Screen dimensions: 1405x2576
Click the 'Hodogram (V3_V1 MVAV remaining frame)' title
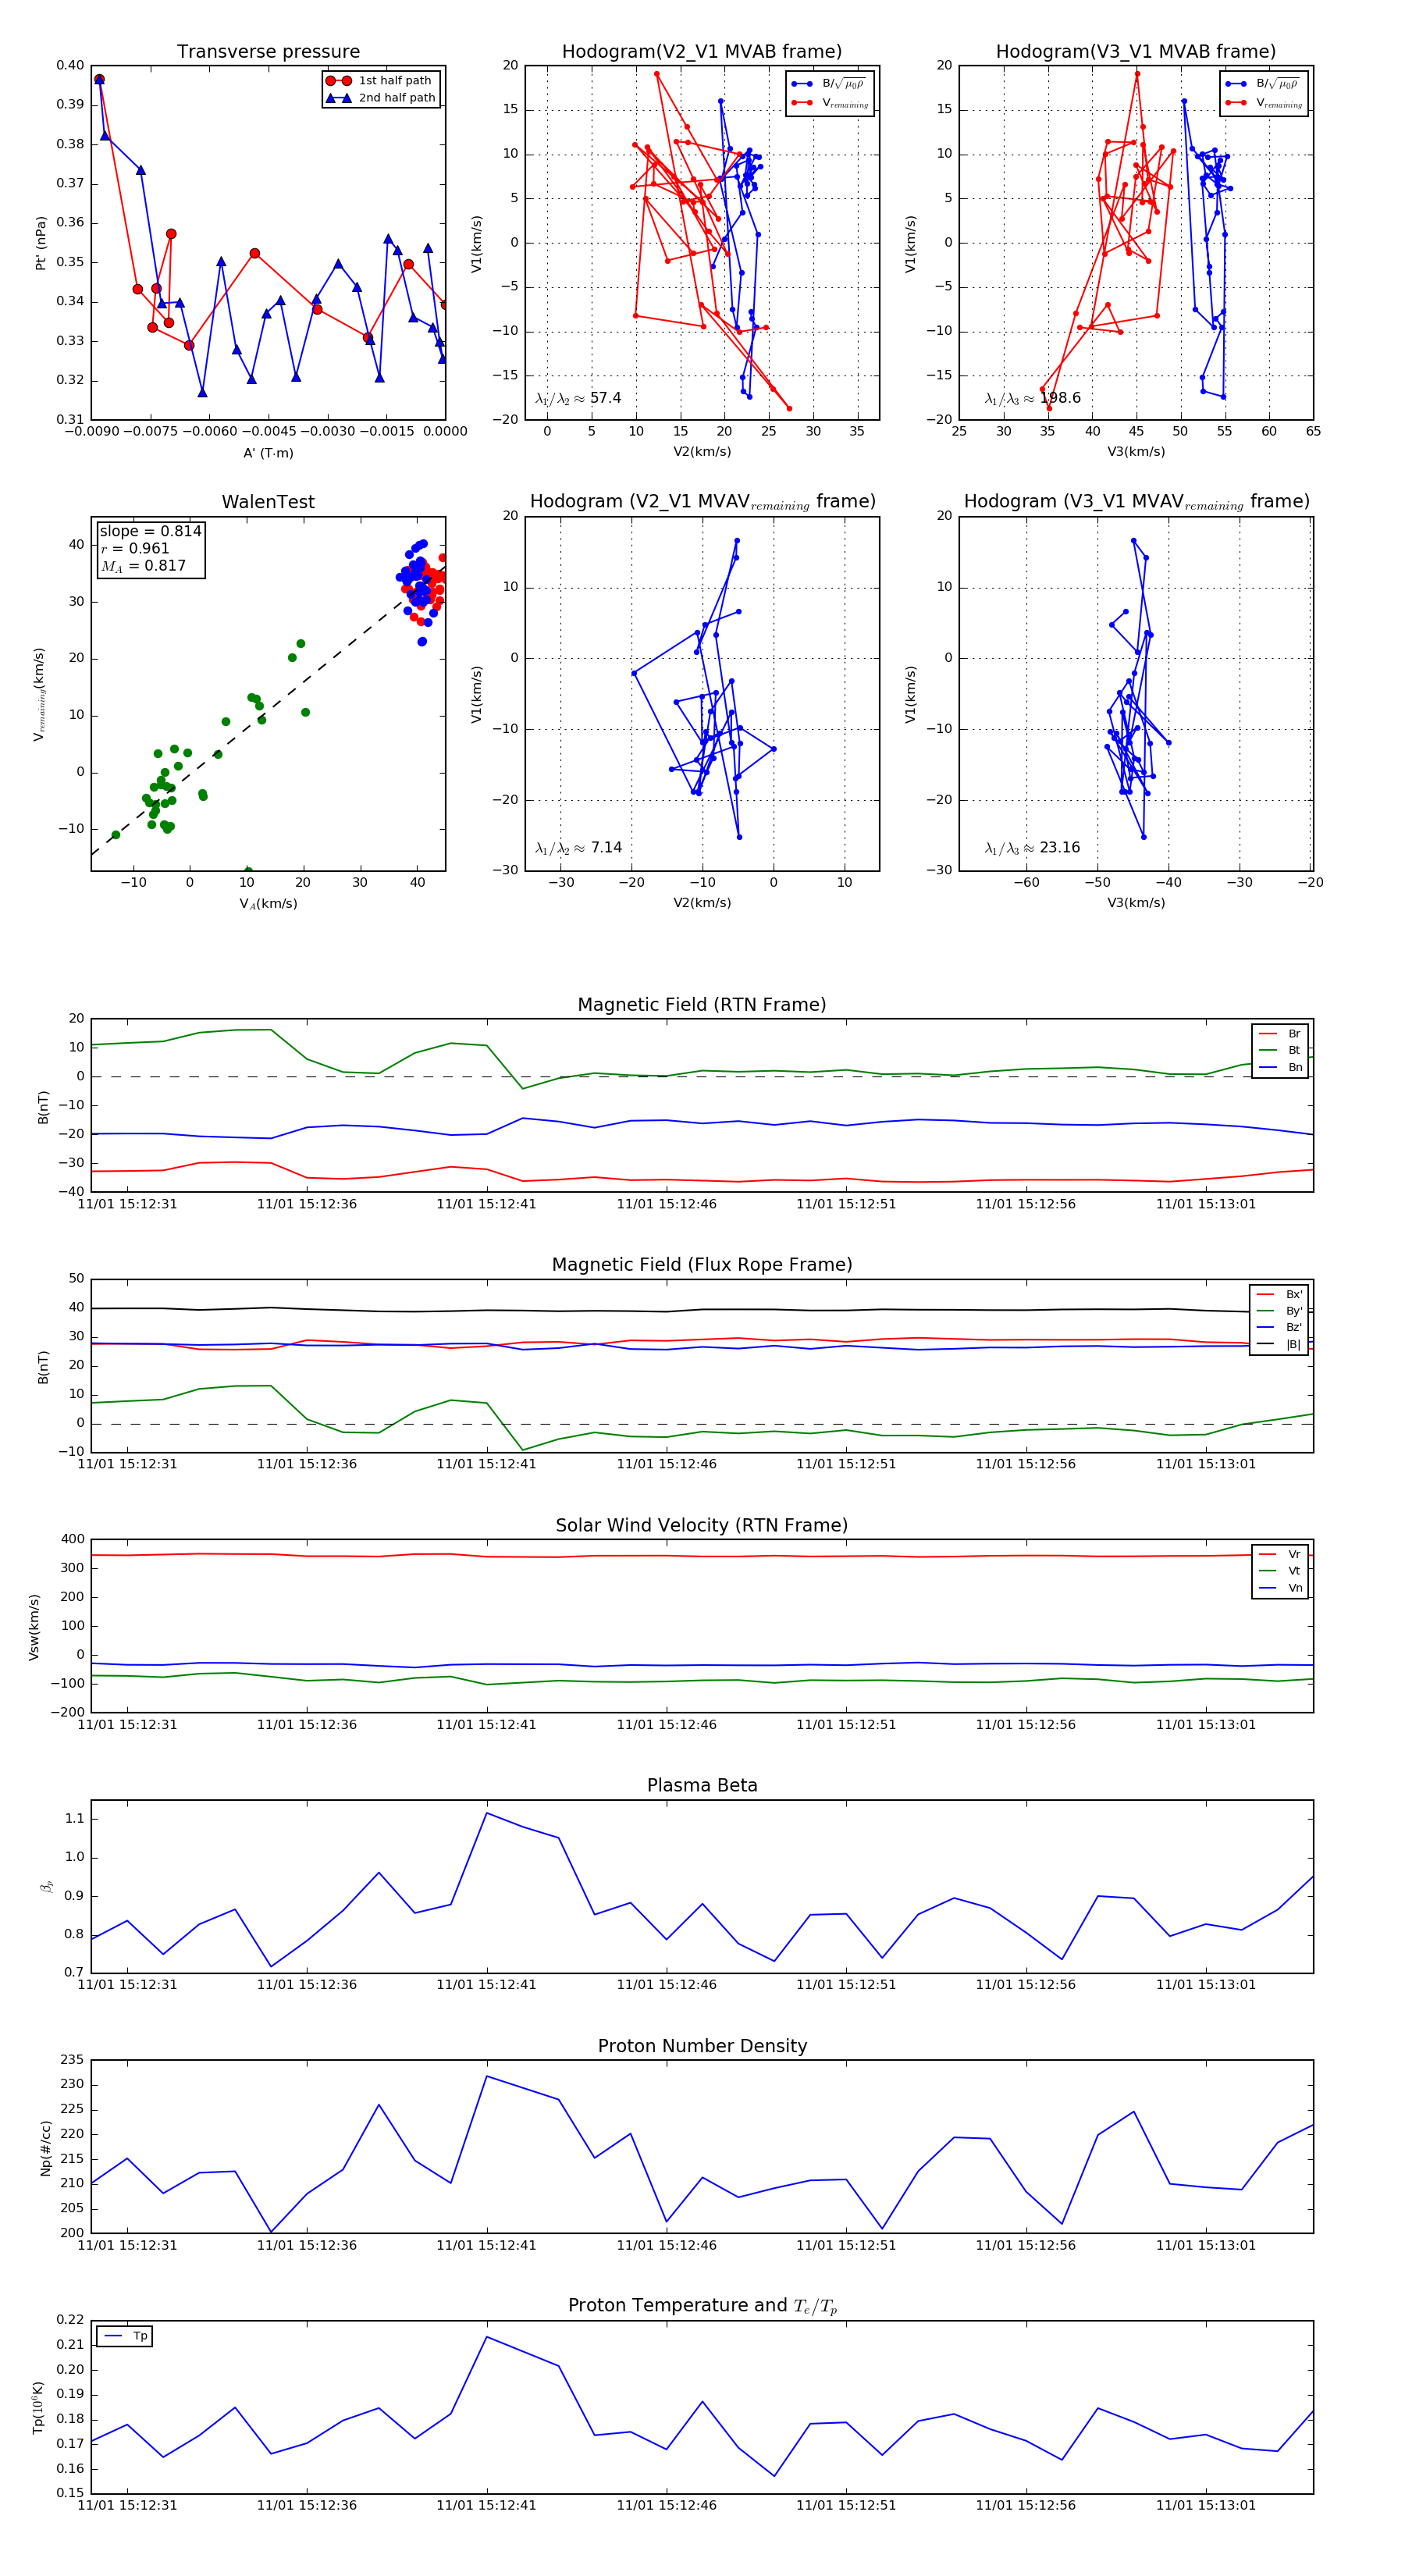(1136, 502)
